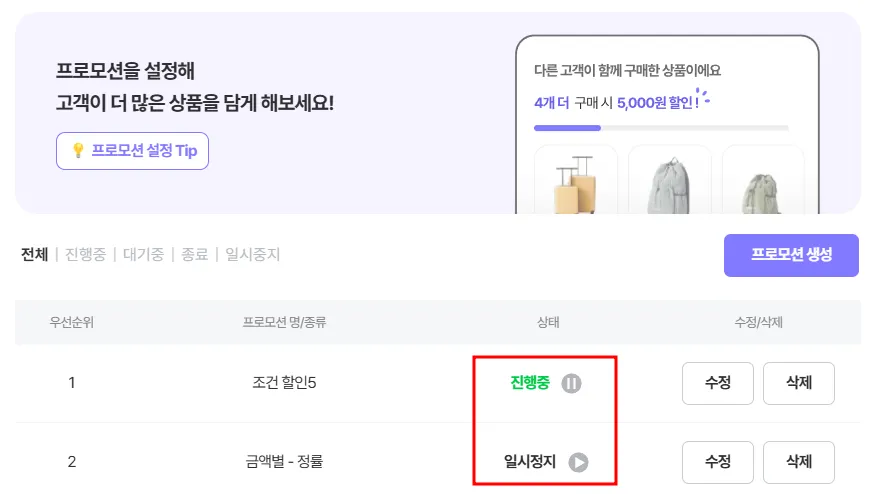Filter promotions by 진행중 tab

[x=84, y=254]
